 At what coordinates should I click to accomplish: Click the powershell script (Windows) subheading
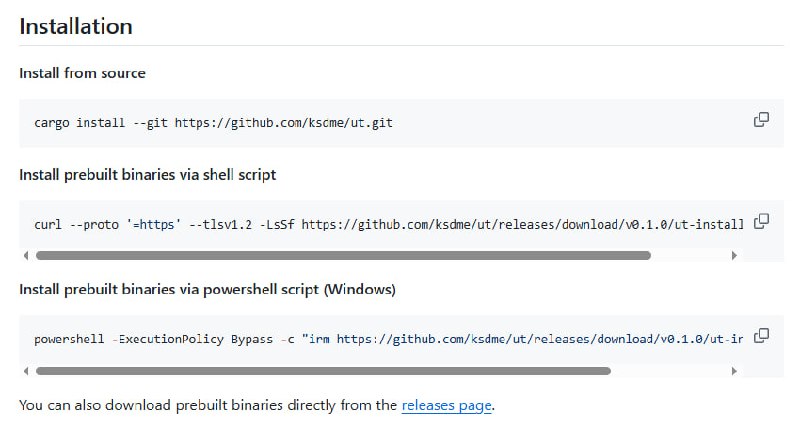[x=207, y=289]
